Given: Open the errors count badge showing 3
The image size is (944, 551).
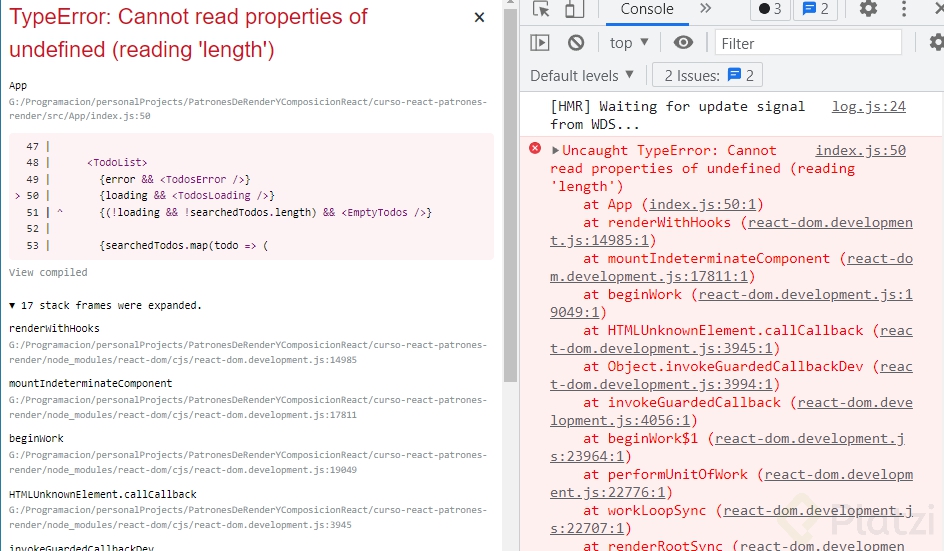Looking at the screenshot, I should pos(770,9).
